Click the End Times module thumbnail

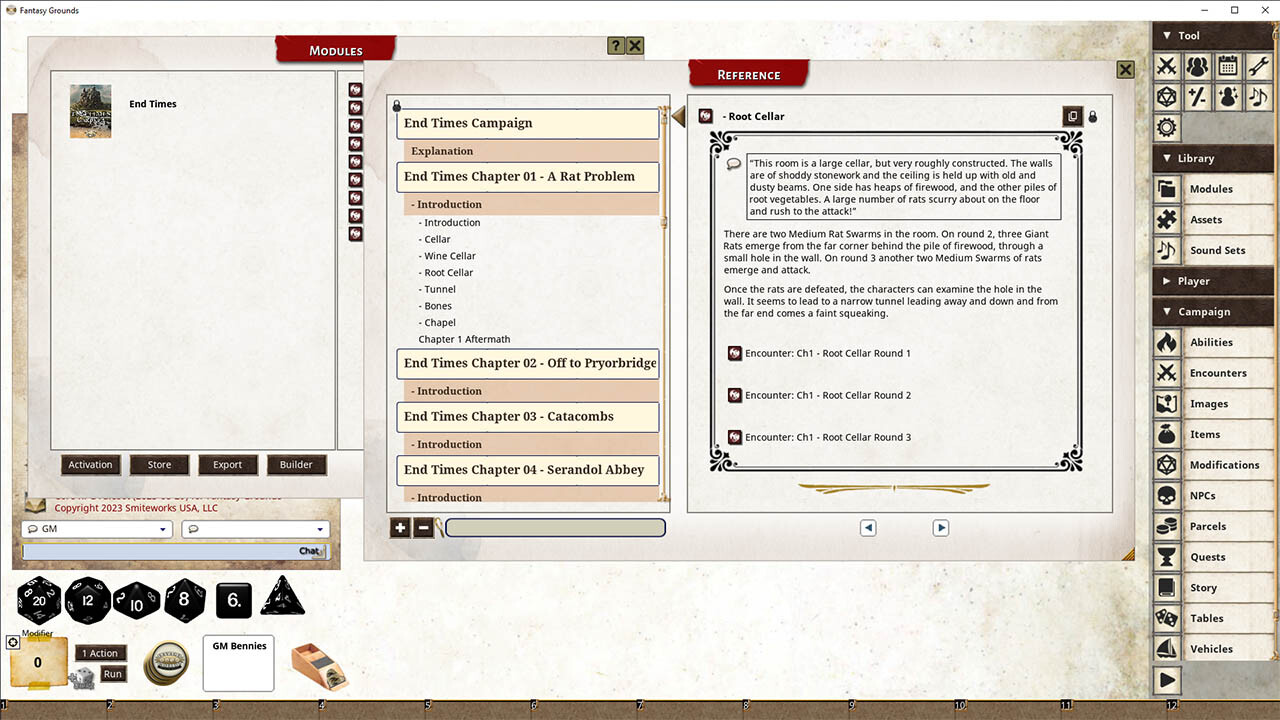point(90,111)
